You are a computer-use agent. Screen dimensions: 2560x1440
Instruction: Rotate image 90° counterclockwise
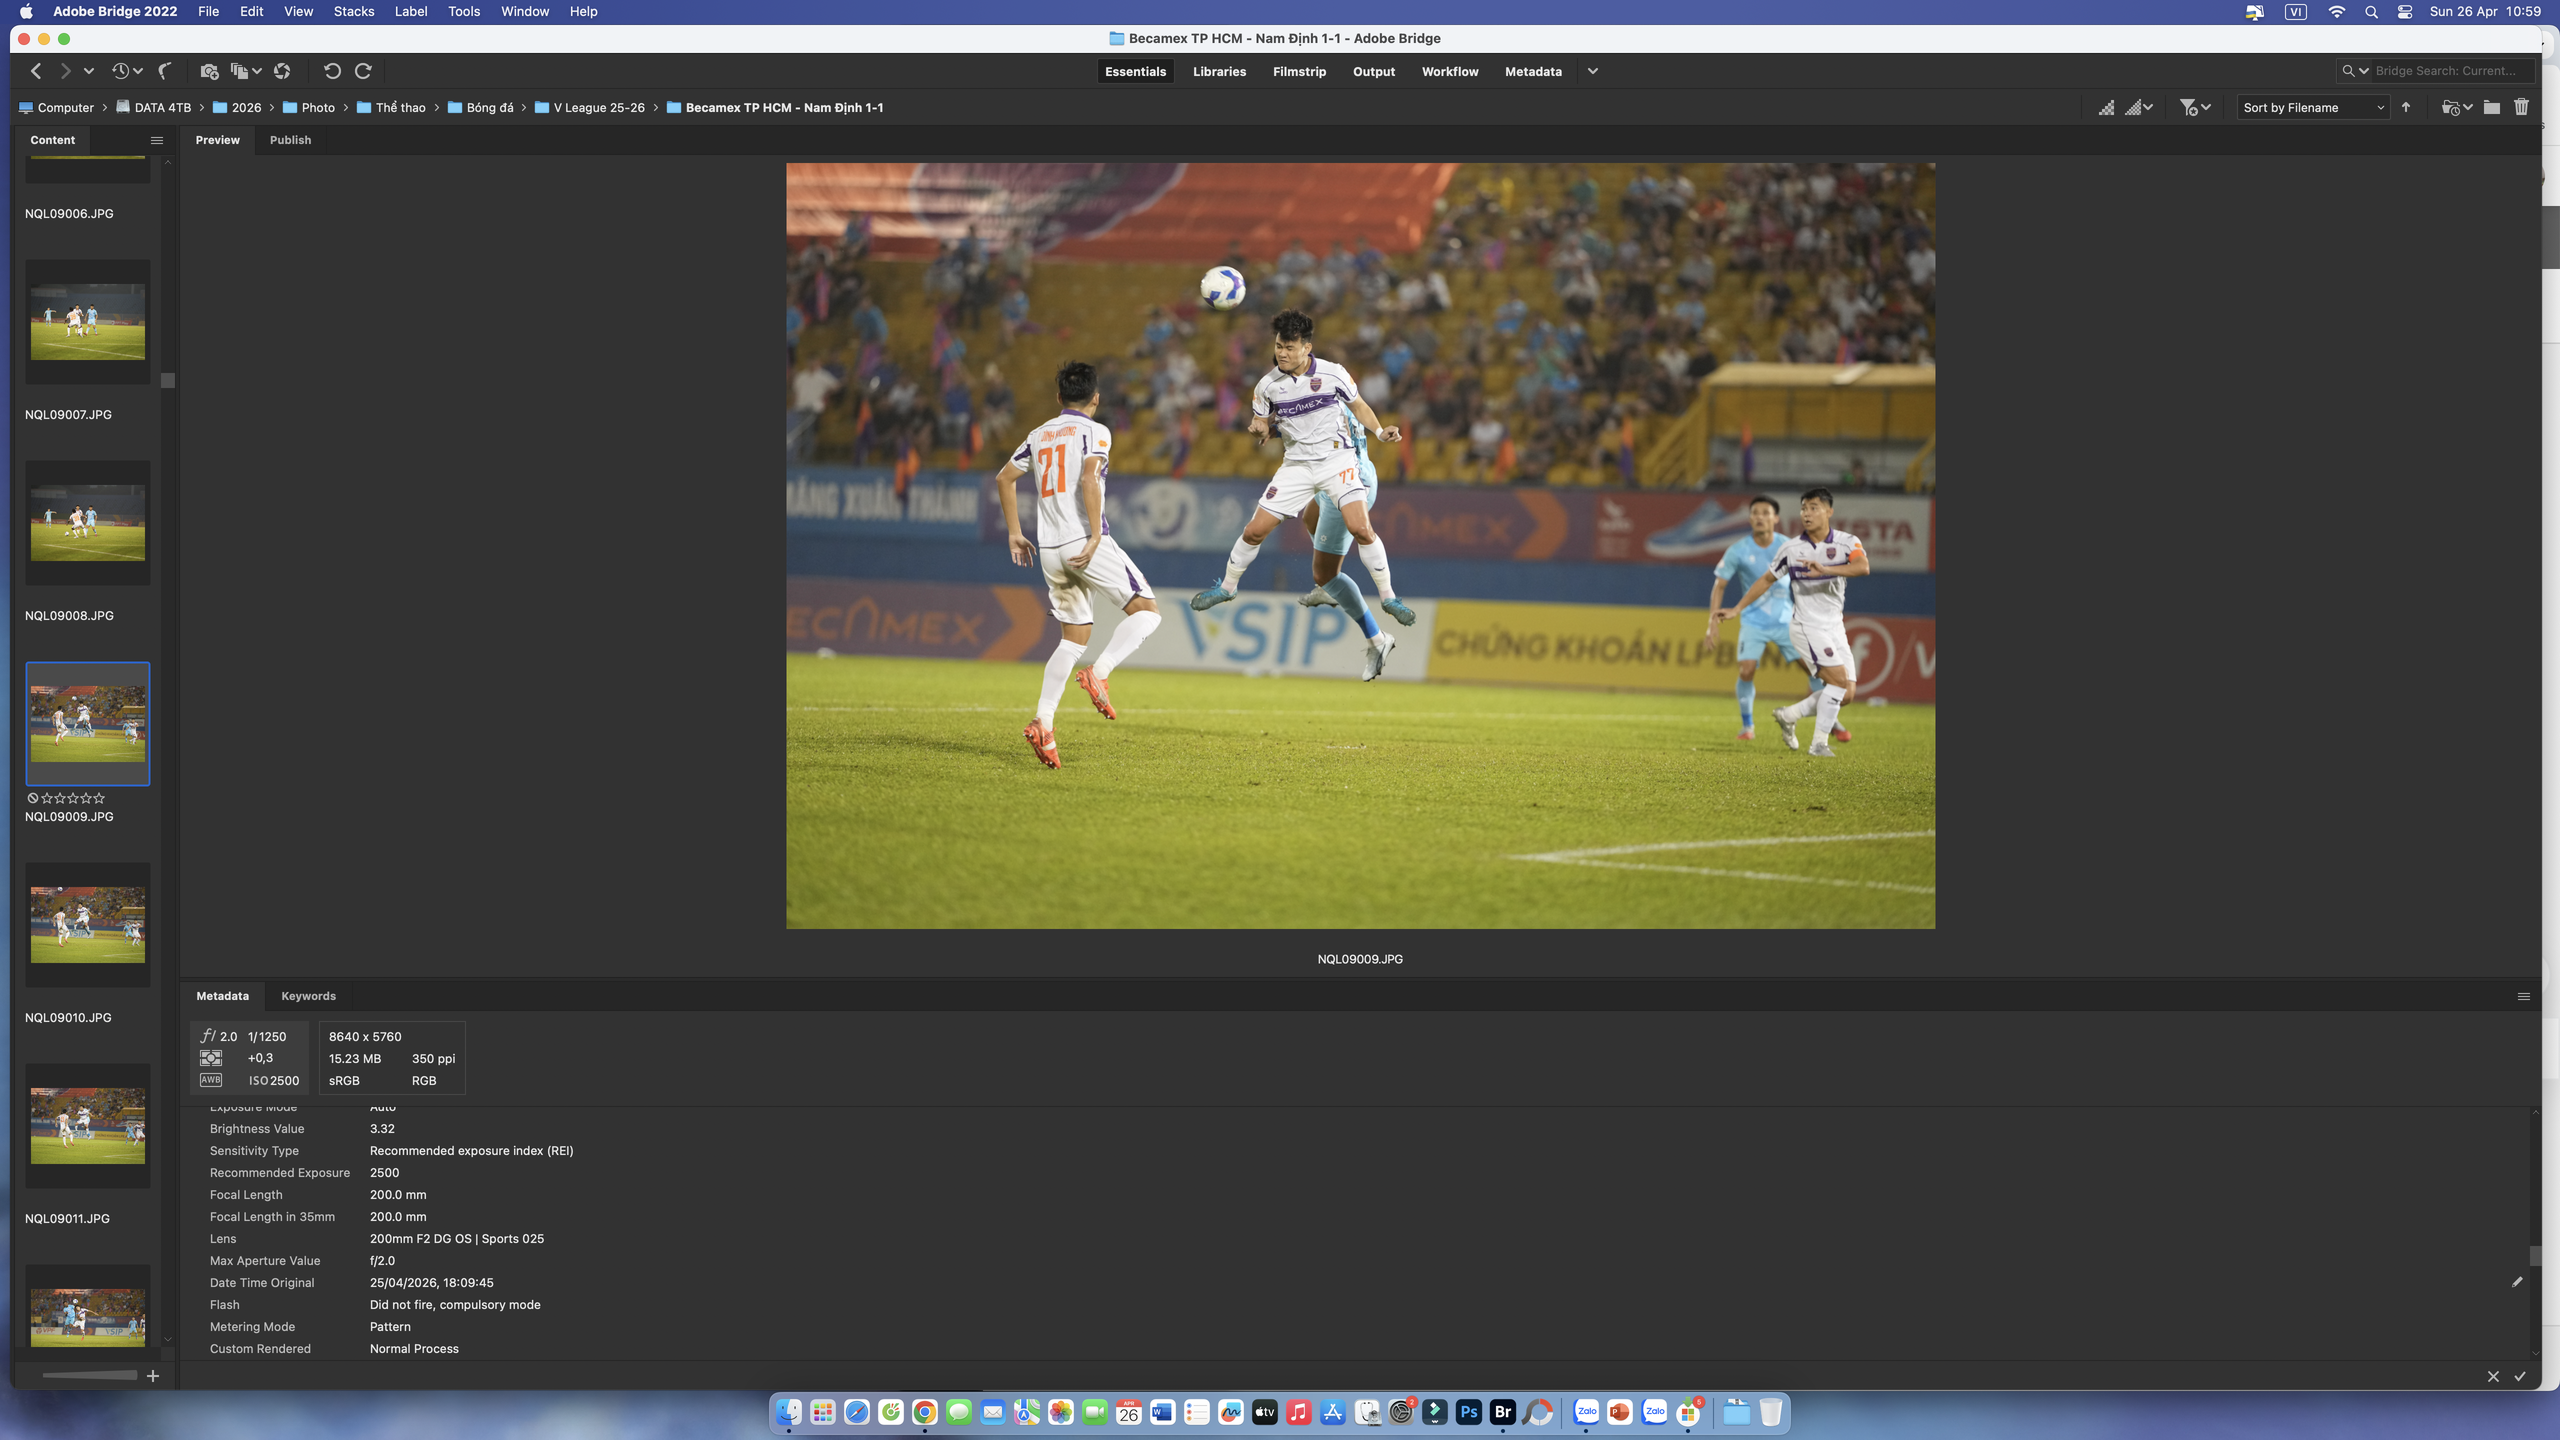coord(332,71)
